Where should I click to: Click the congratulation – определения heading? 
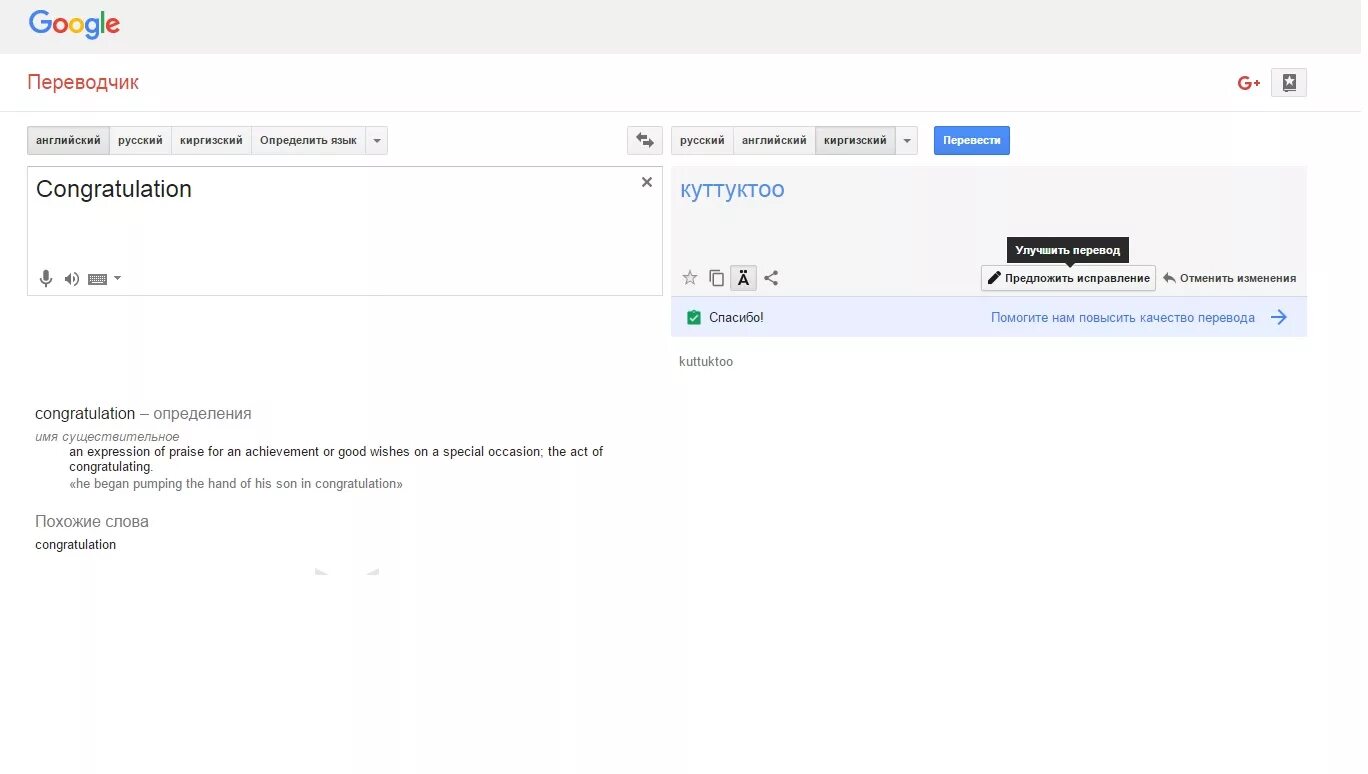coord(143,413)
